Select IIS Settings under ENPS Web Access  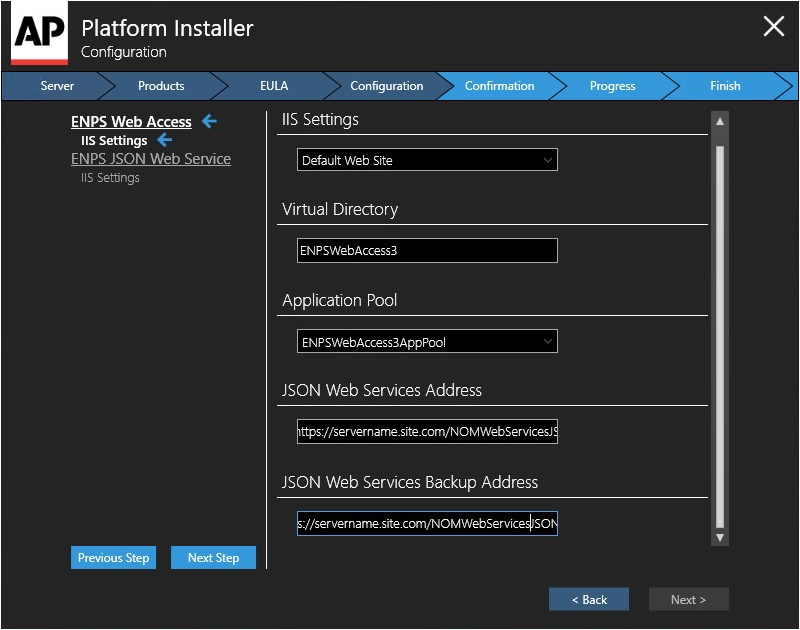(114, 140)
